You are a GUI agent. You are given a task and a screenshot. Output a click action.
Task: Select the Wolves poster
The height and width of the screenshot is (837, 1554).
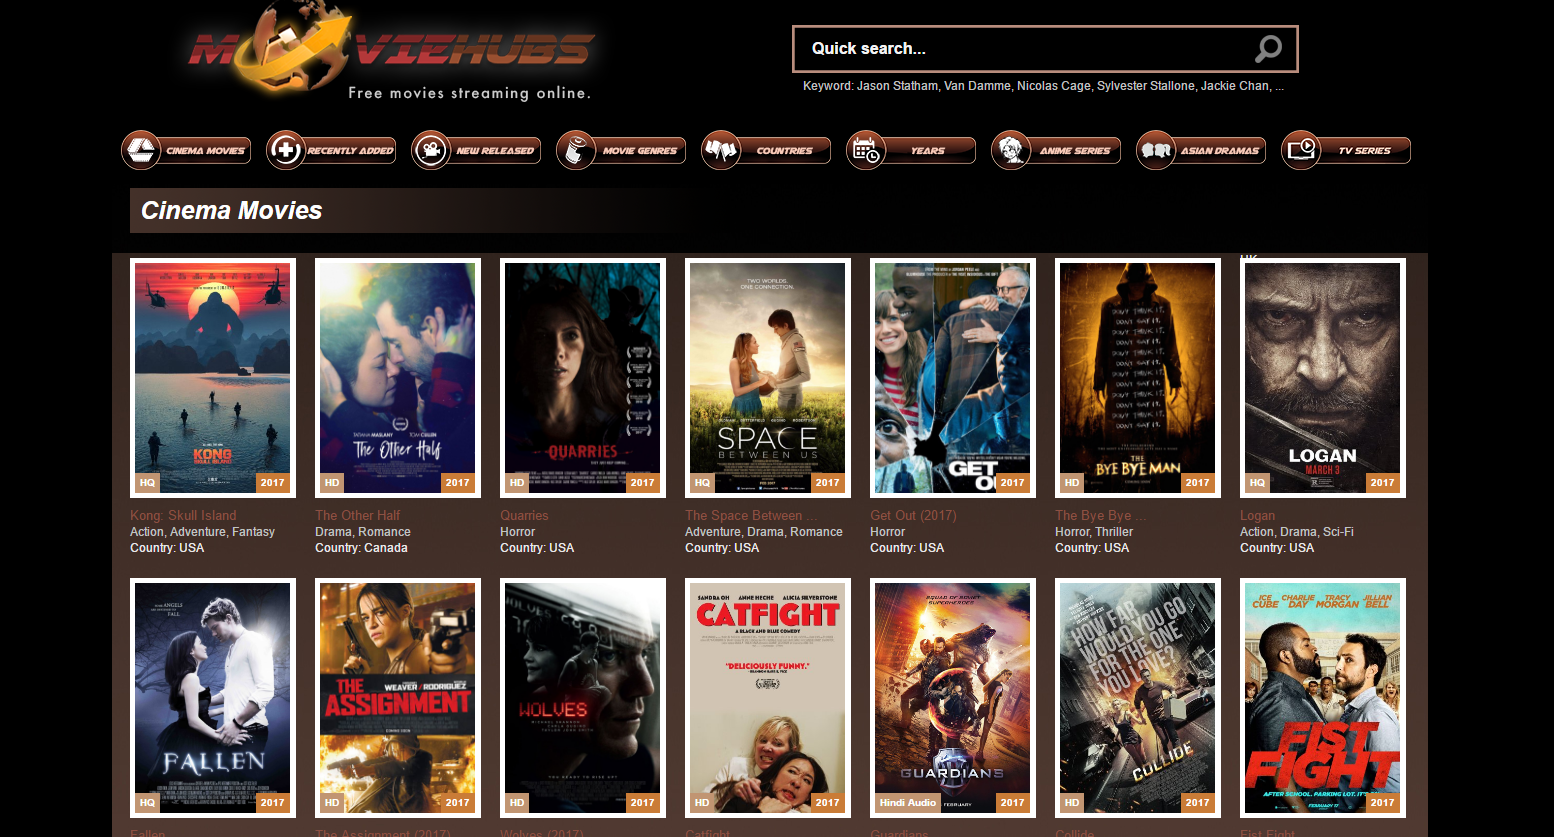[x=583, y=698]
